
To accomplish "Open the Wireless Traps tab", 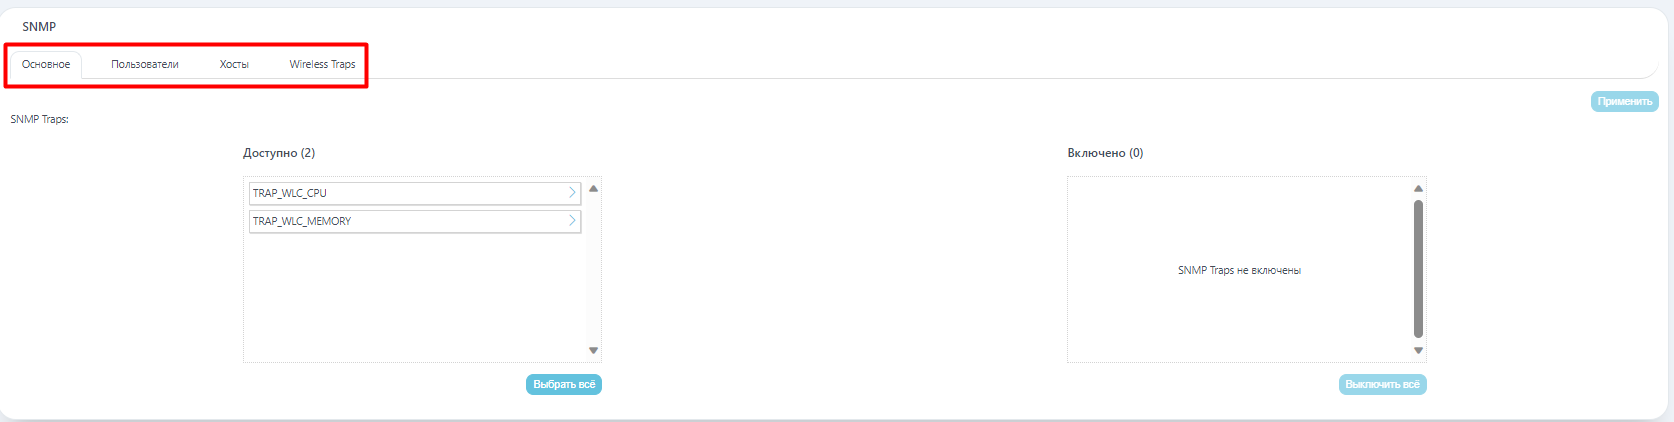I will (x=322, y=64).
